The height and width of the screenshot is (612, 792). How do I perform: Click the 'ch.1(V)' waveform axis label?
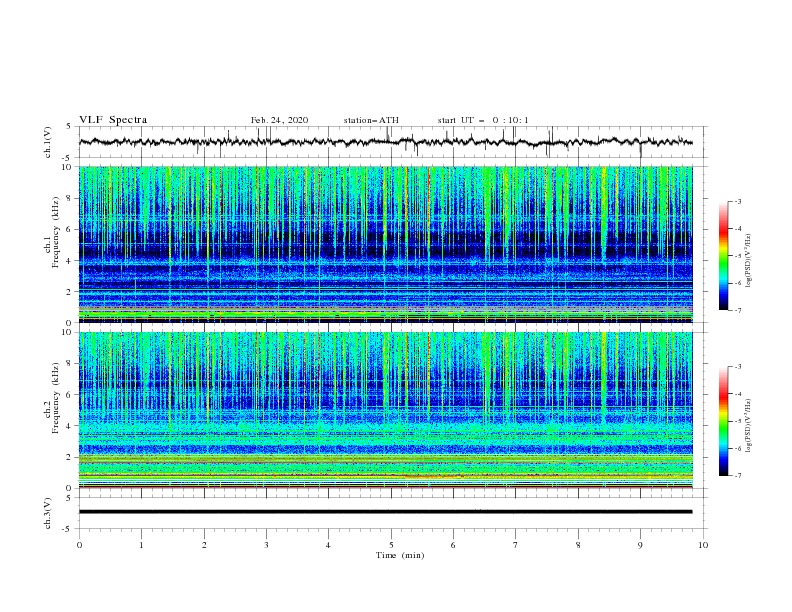48,142
